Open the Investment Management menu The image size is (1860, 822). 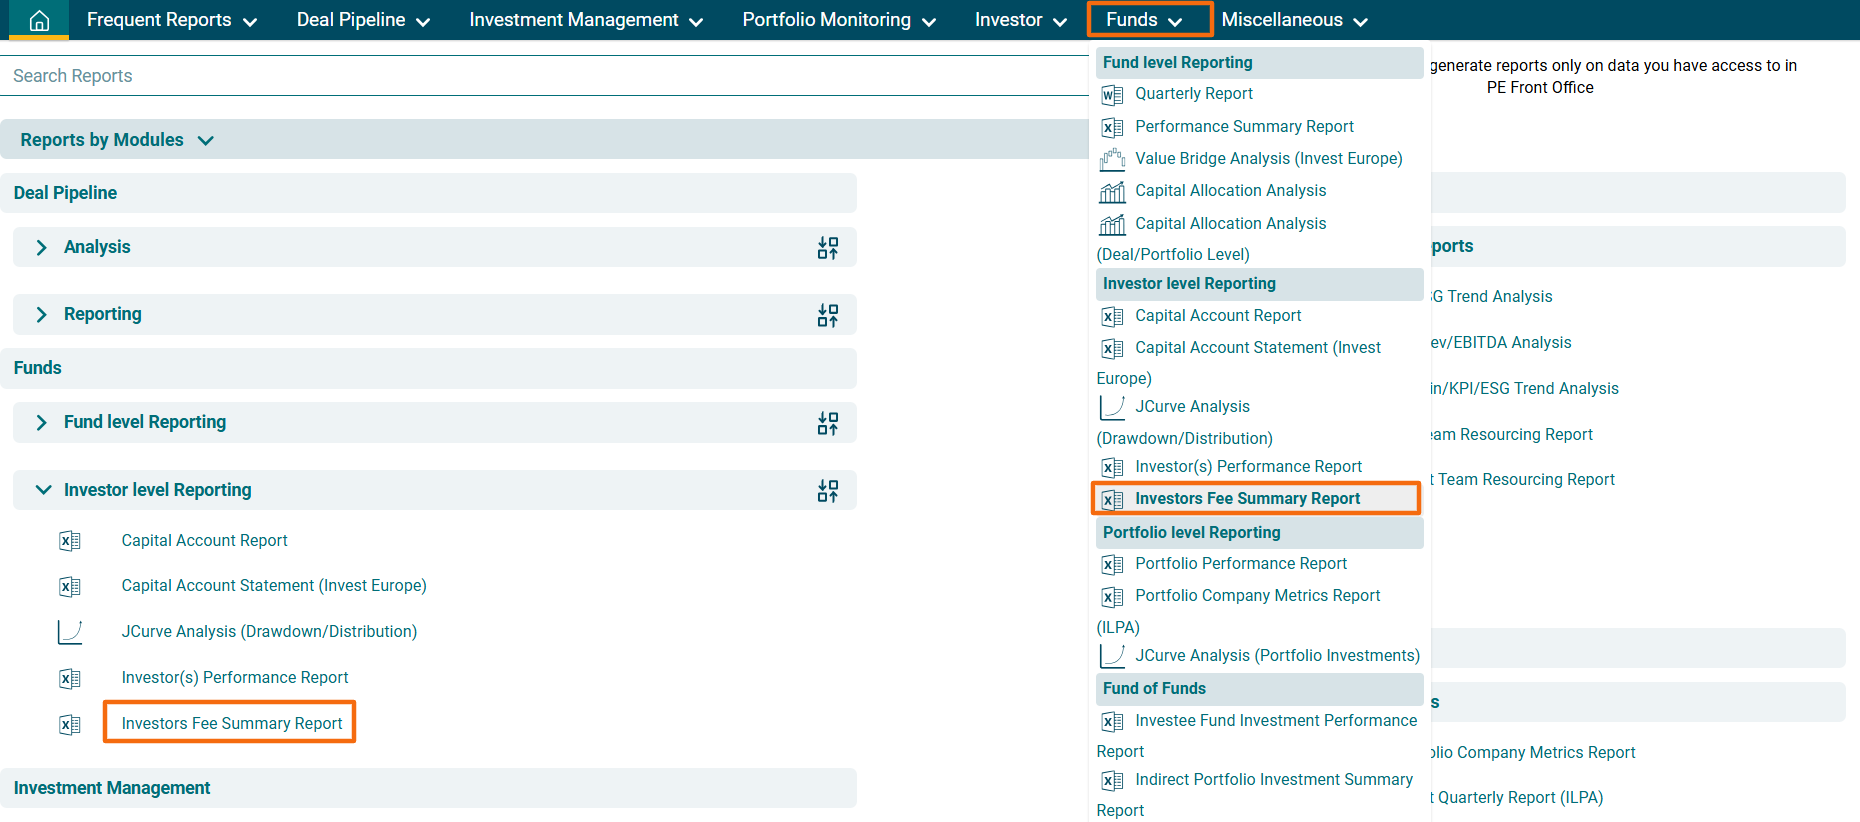pyautogui.click(x=585, y=20)
